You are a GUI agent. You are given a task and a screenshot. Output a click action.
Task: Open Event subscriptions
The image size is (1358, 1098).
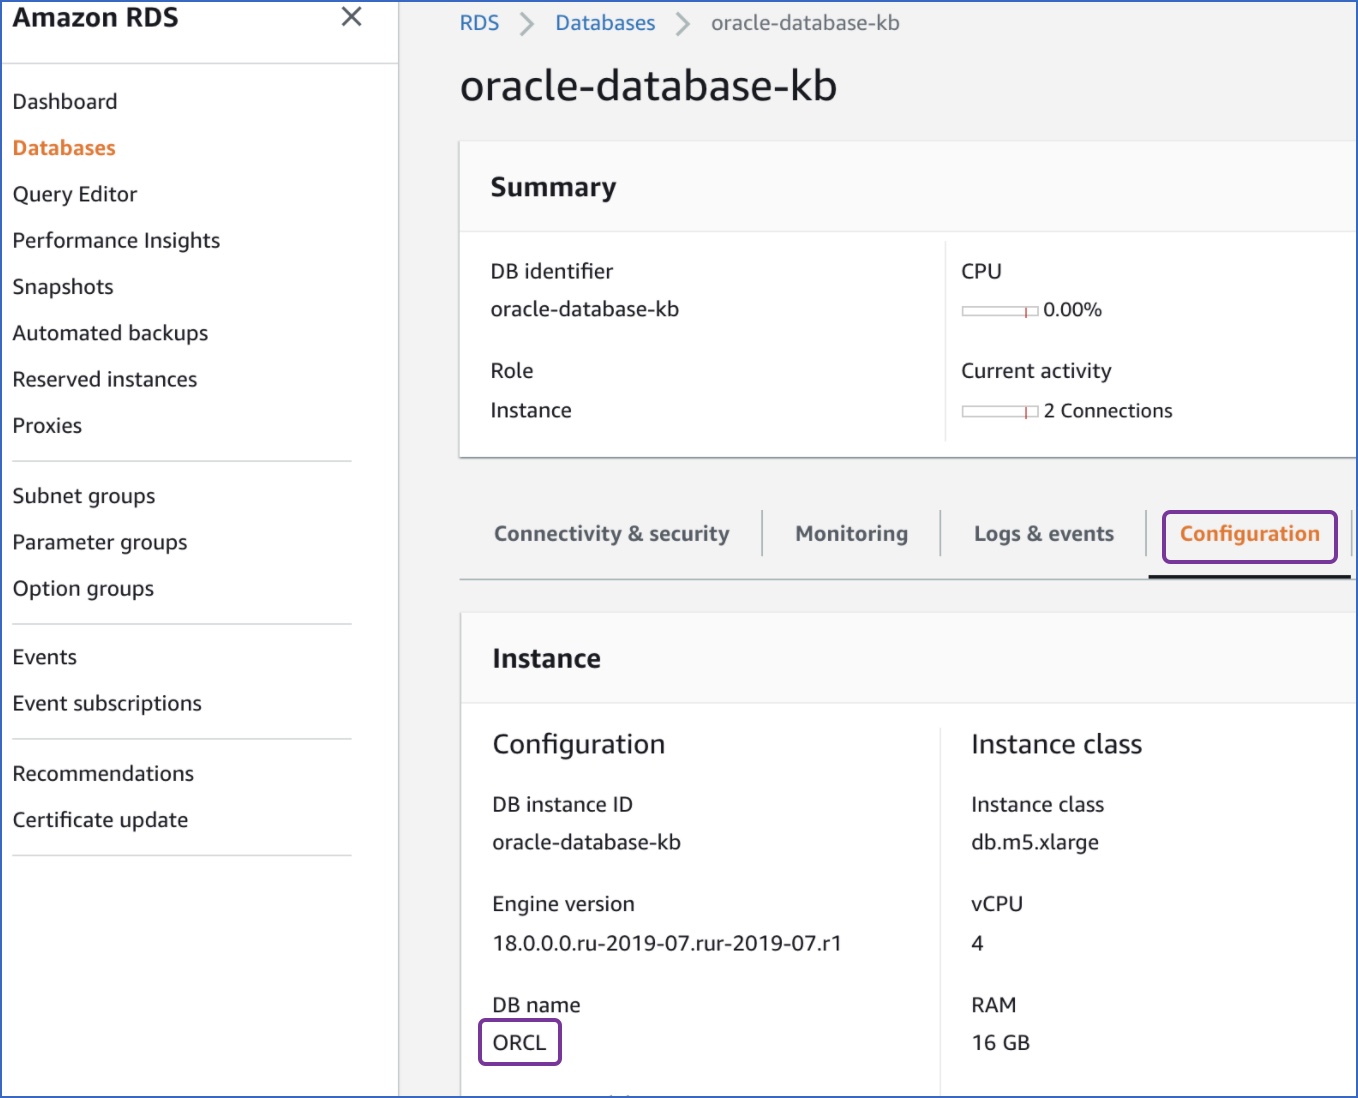coord(107,703)
